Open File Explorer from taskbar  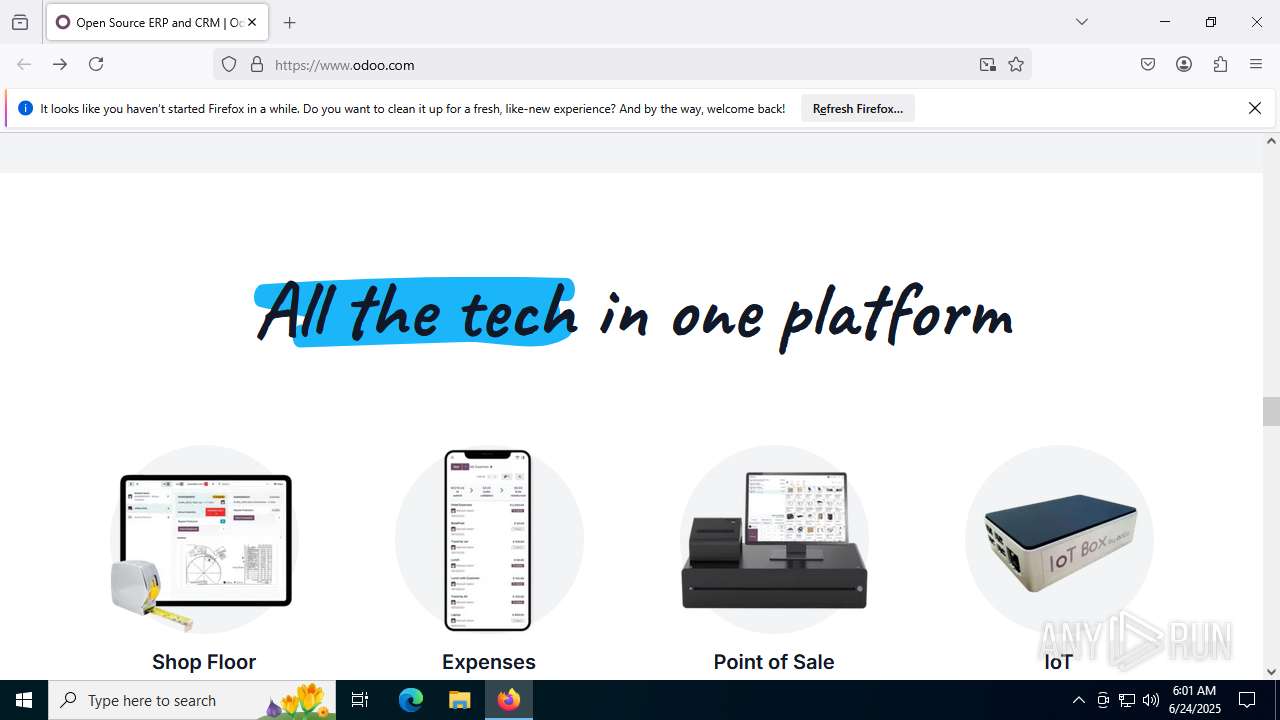(459, 700)
